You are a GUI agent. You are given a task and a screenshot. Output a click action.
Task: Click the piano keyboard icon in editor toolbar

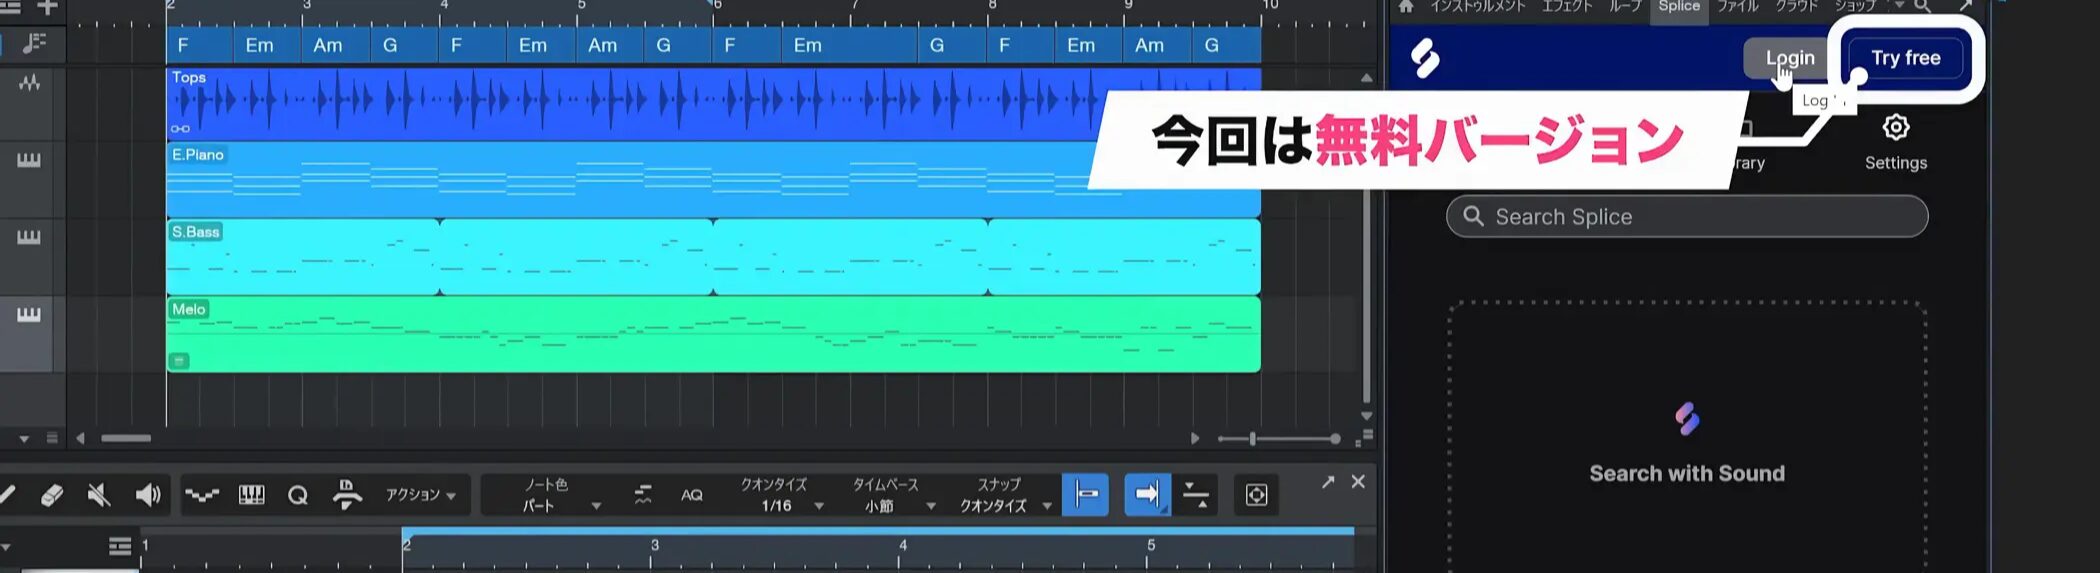click(251, 495)
